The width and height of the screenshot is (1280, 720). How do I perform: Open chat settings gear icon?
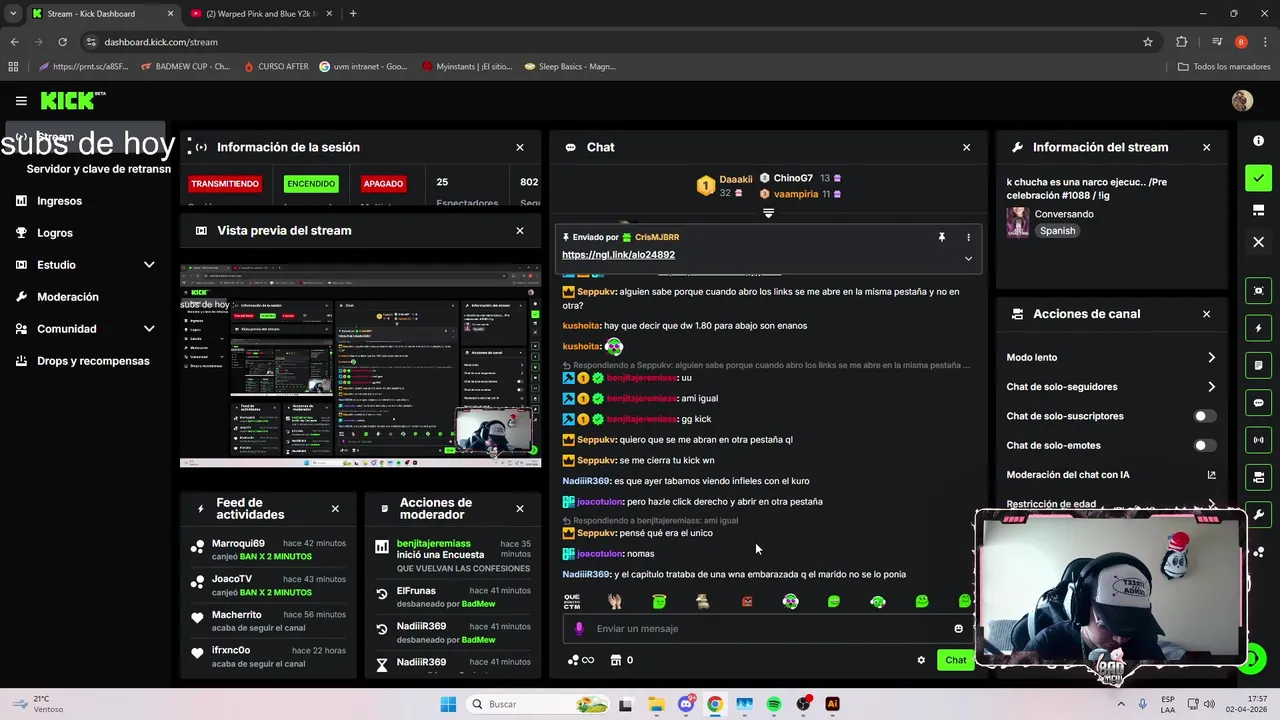[x=921, y=660]
